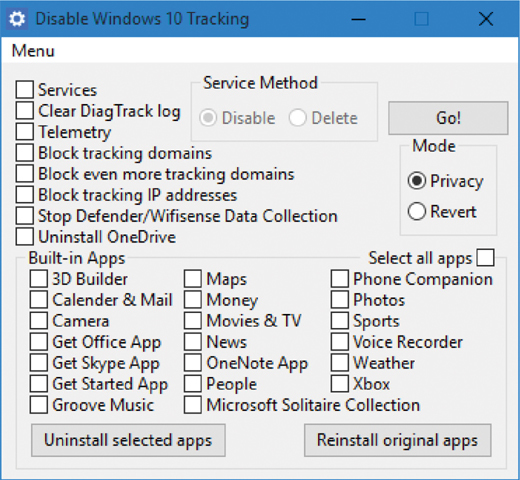The height and width of the screenshot is (480, 520).
Task: Tick Voice Recorder checkbox
Action: [x=340, y=341]
